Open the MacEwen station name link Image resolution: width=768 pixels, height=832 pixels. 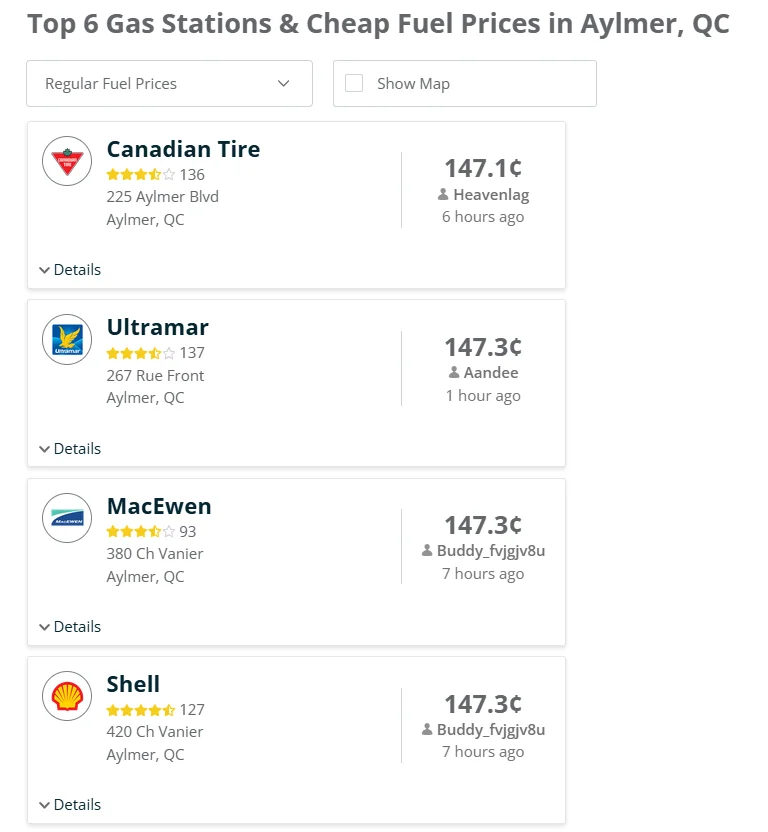coord(159,506)
